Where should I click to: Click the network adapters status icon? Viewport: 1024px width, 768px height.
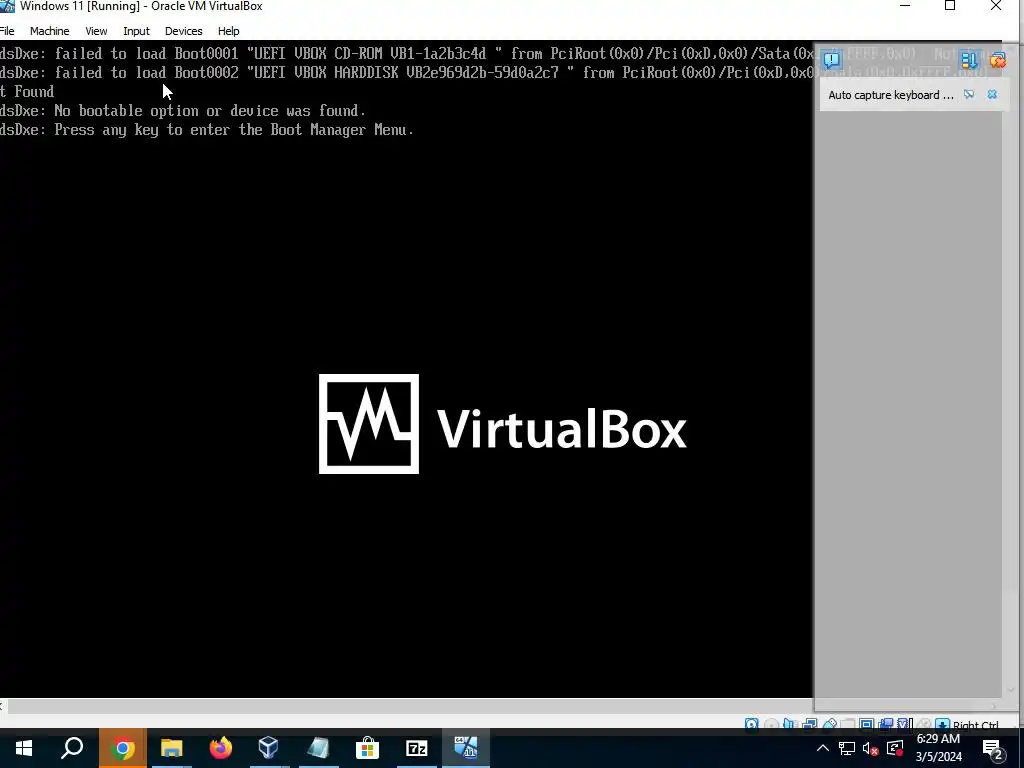[x=810, y=724]
